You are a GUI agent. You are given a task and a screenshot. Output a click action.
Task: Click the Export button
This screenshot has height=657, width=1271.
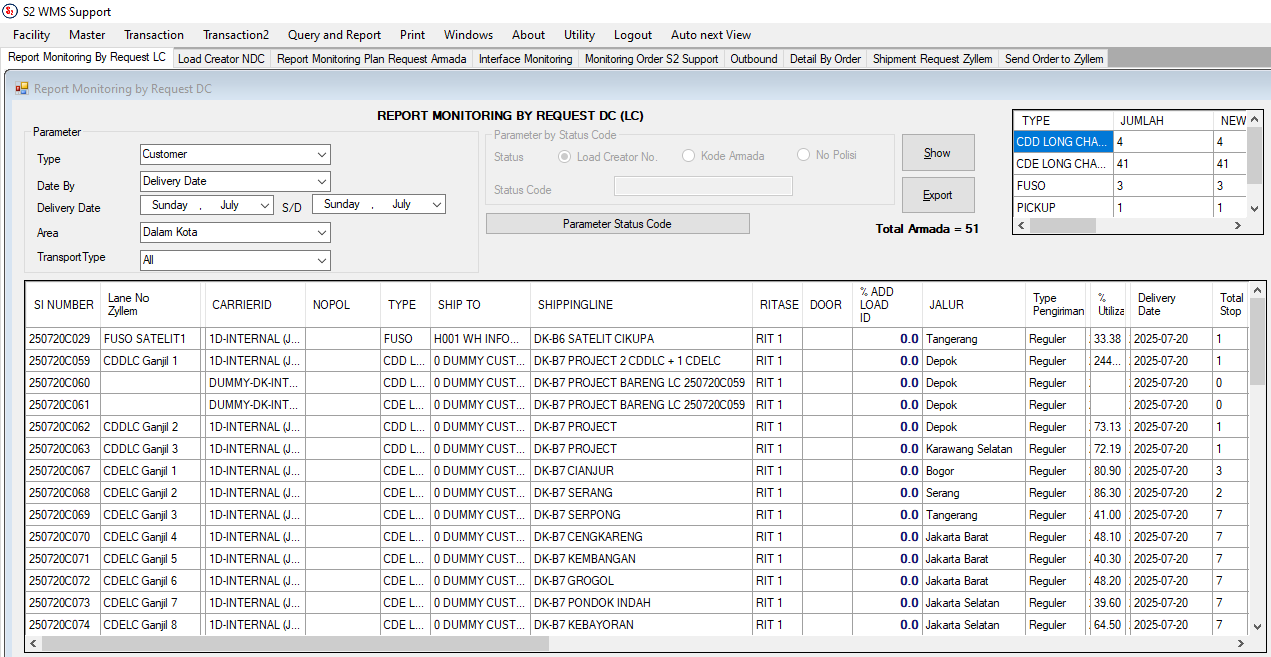[937, 195]
